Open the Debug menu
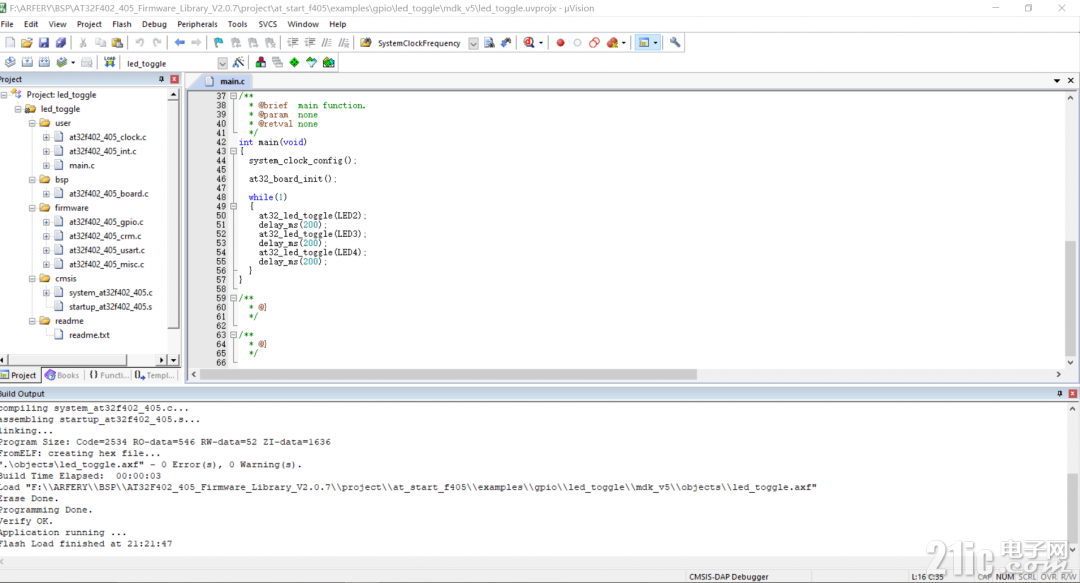Image resolution: width=1080 pixels, height=583 pixels. point(154,24)
